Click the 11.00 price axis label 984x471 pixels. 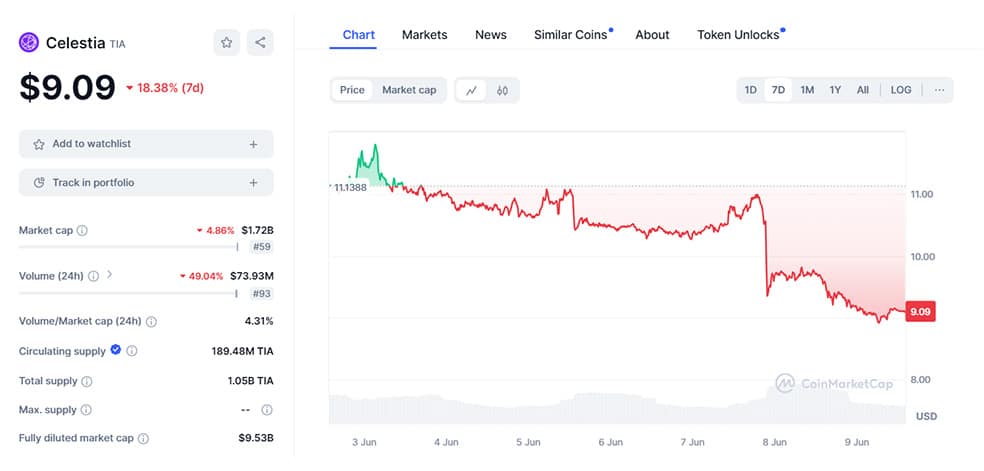coord(922,194)
